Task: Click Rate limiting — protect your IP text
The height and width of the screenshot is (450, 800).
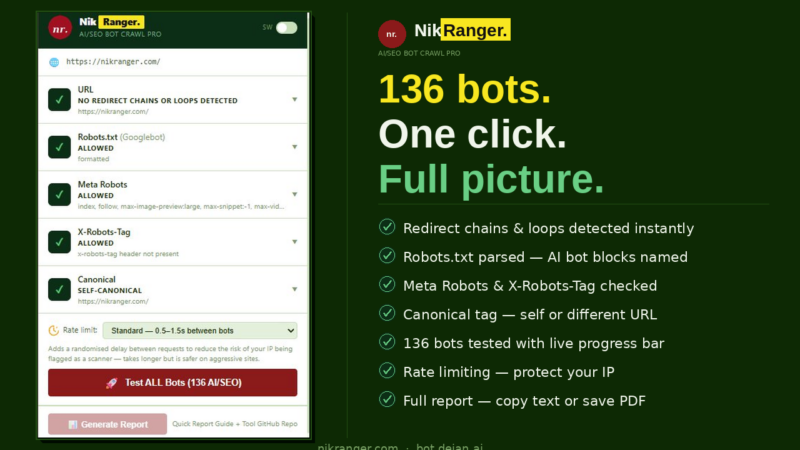Action: tap(509, 372)
